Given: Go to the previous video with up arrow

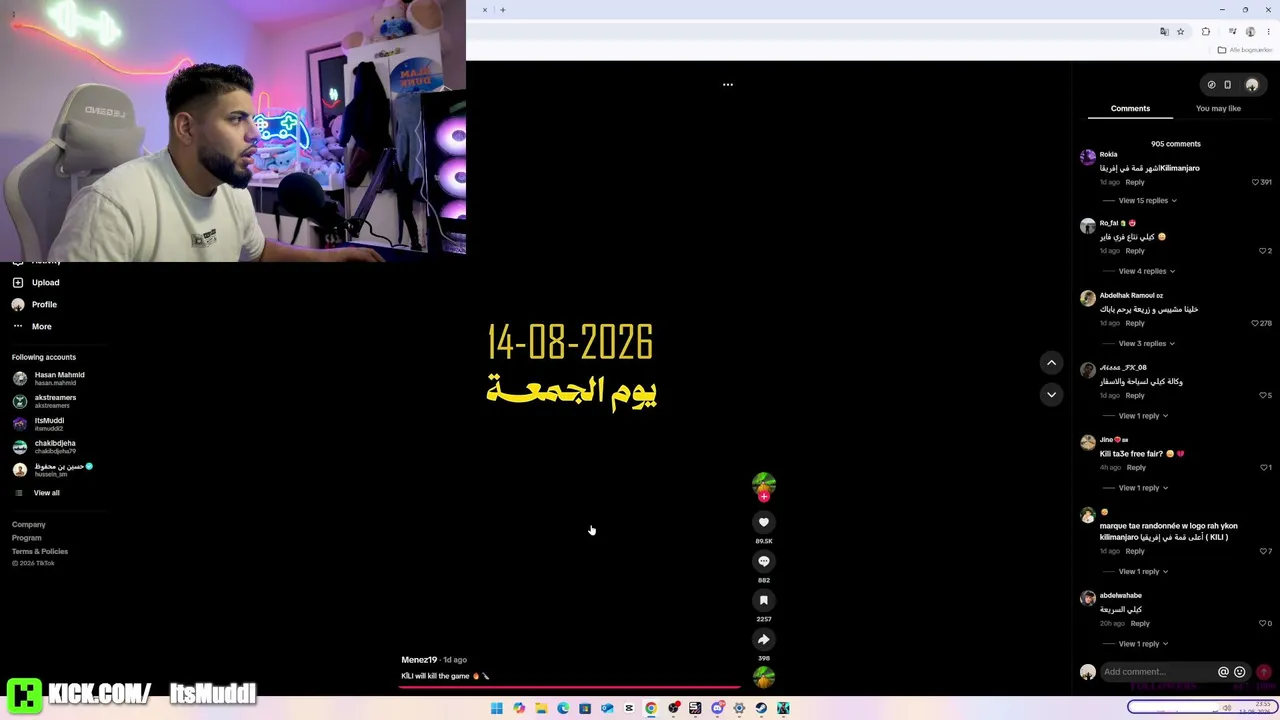Looking at the screenshot, I should click(x=1051, y=362).
